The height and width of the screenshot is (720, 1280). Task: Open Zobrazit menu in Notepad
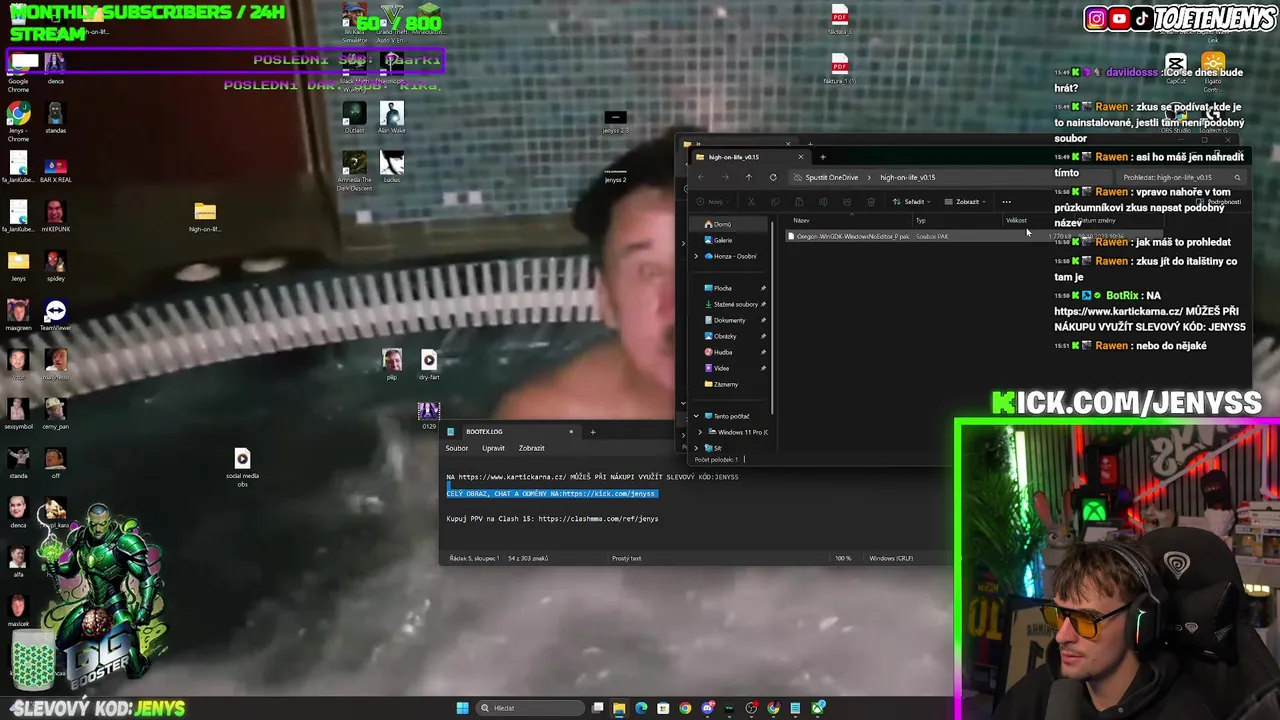pyautogui.click(x=531, y=448)
